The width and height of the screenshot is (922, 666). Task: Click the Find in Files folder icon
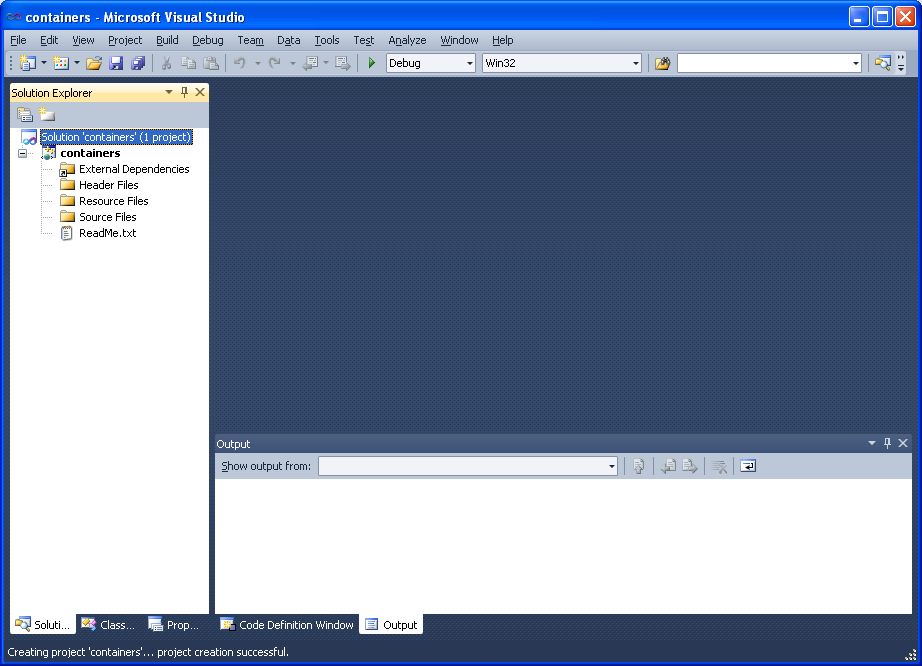(663, 63)
